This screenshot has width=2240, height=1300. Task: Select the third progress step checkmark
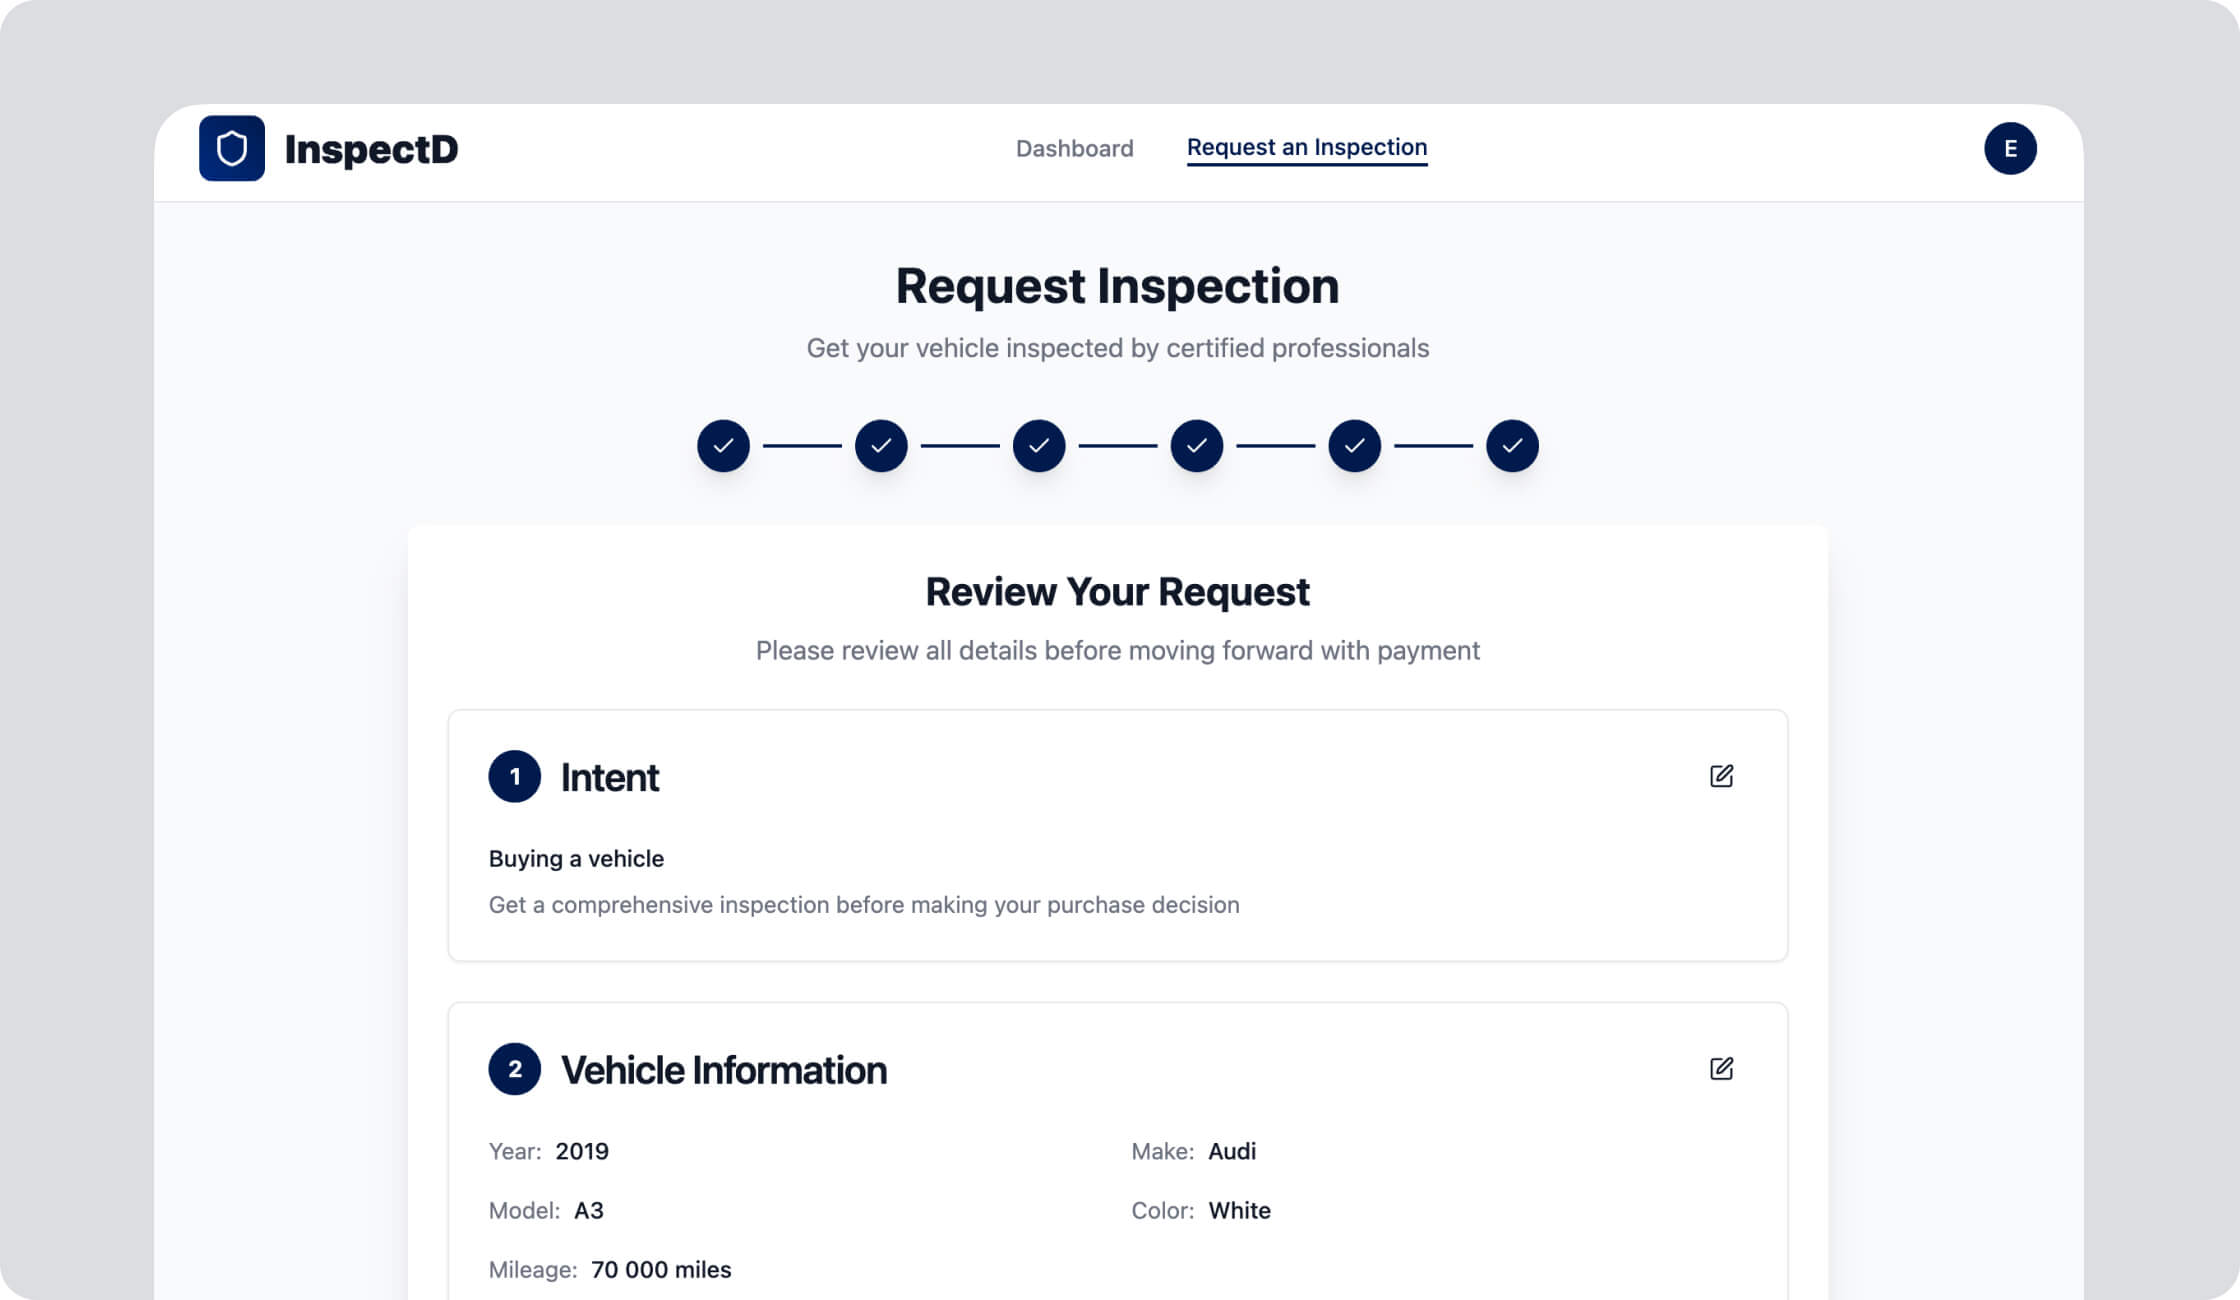pos(1038,445)
